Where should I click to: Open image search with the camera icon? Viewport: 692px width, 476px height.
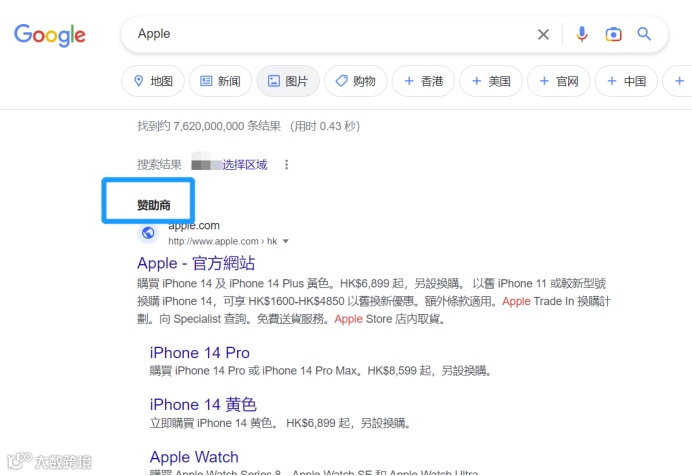(x=613, y=34)
